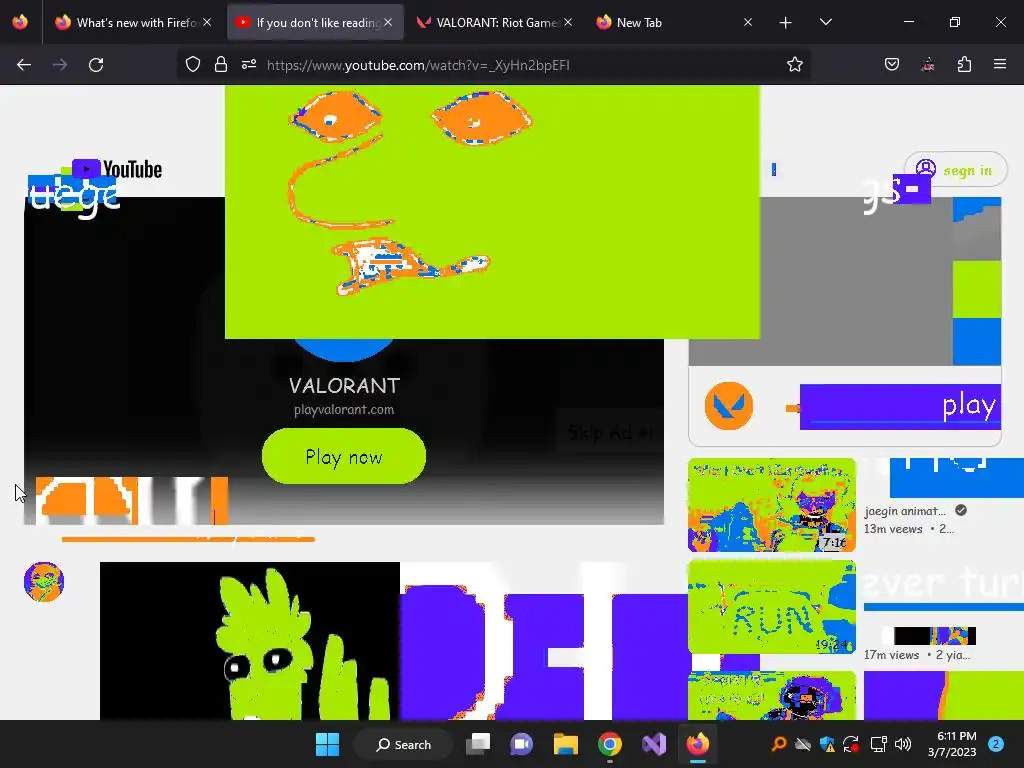Image resolution: width=1024 pixels, height=768 pixels.
Task: Launch the Teams Chat taskbar icon
Action: point(521,744)
